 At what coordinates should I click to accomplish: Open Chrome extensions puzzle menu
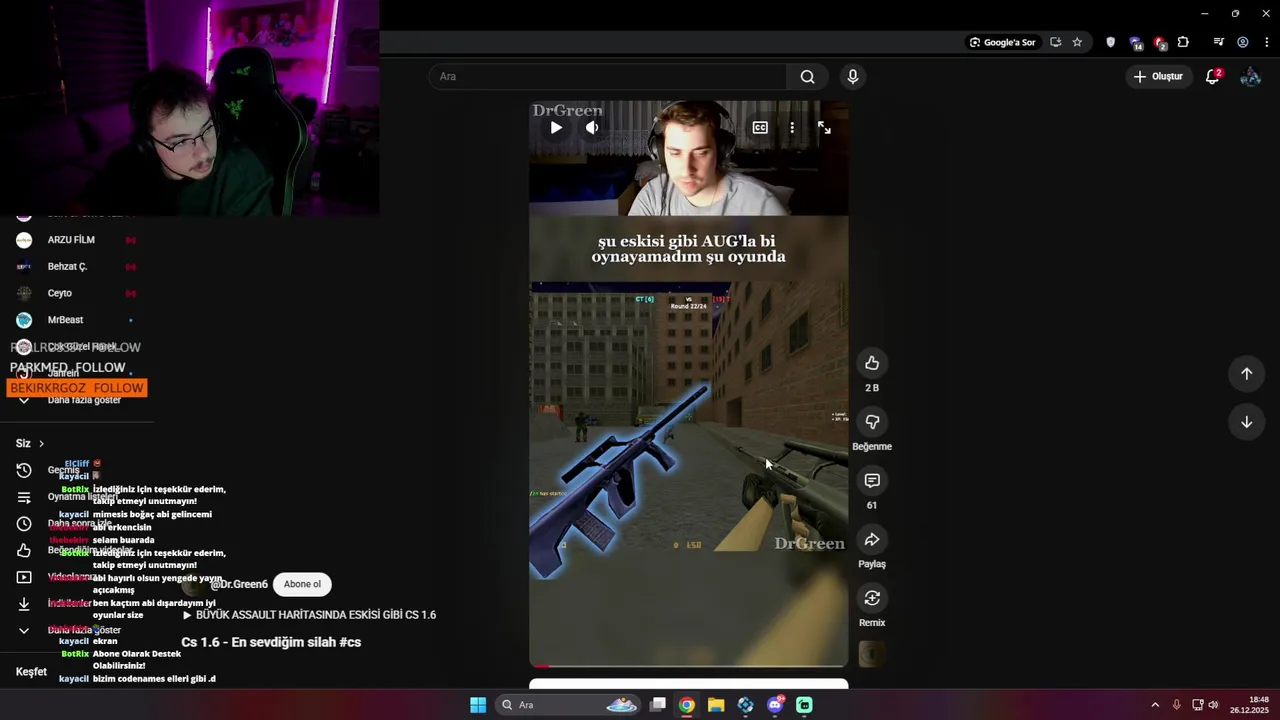(1183, 42)
